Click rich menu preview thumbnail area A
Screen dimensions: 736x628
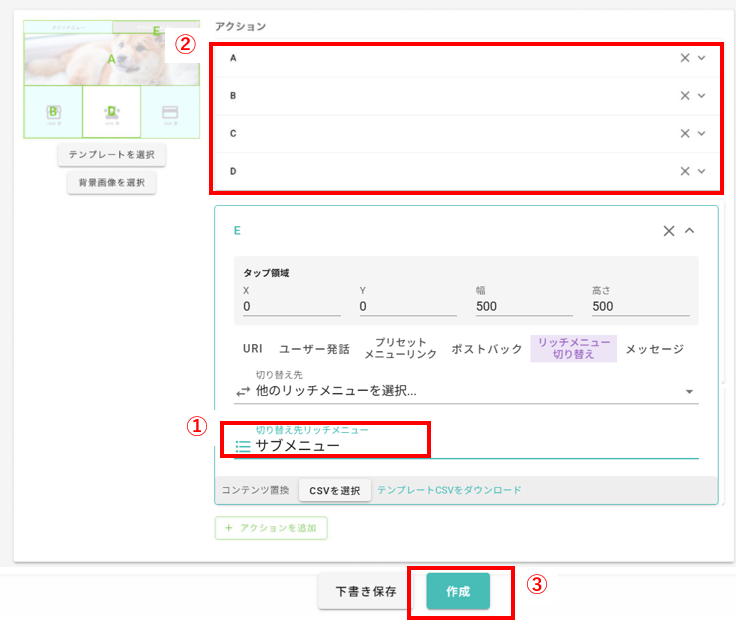111,60
